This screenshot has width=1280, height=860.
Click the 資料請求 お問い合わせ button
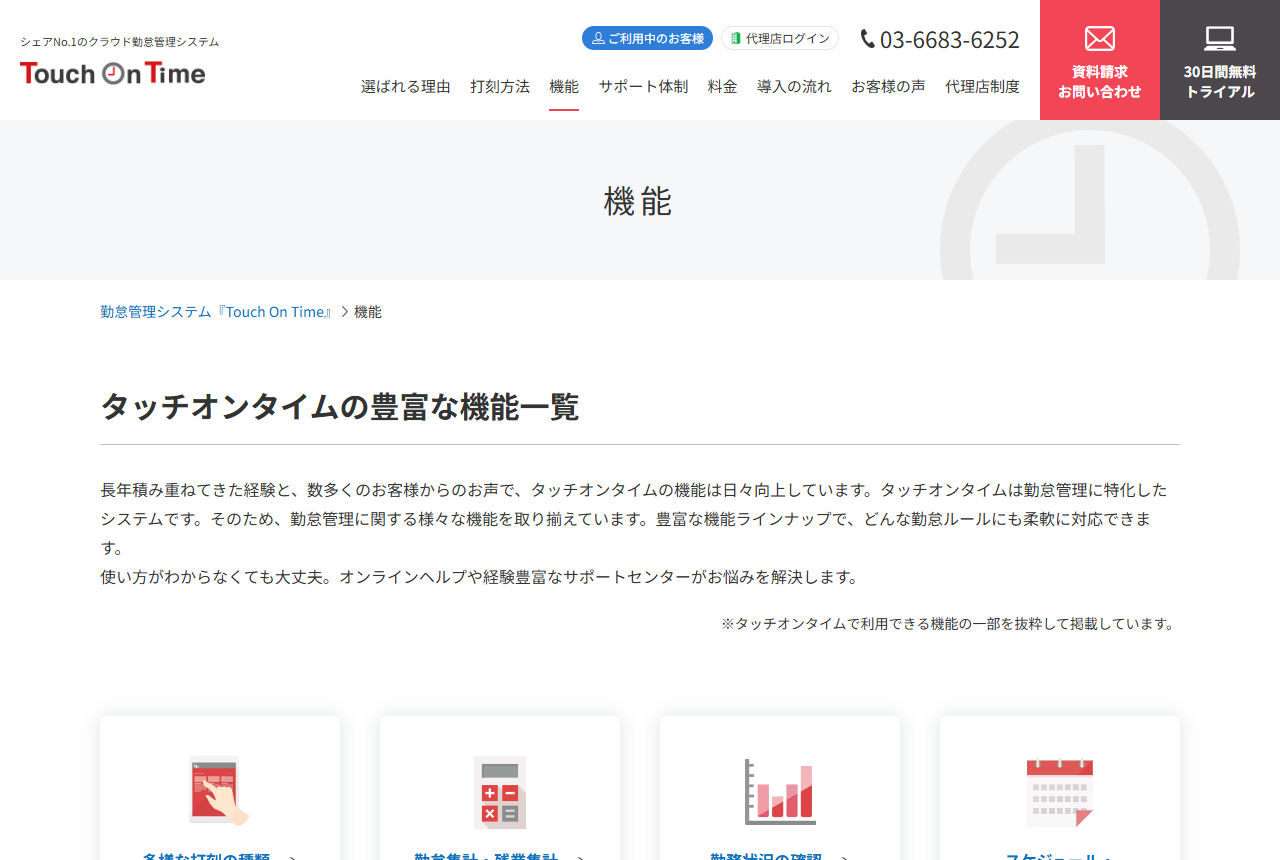tap(1100, 60)
